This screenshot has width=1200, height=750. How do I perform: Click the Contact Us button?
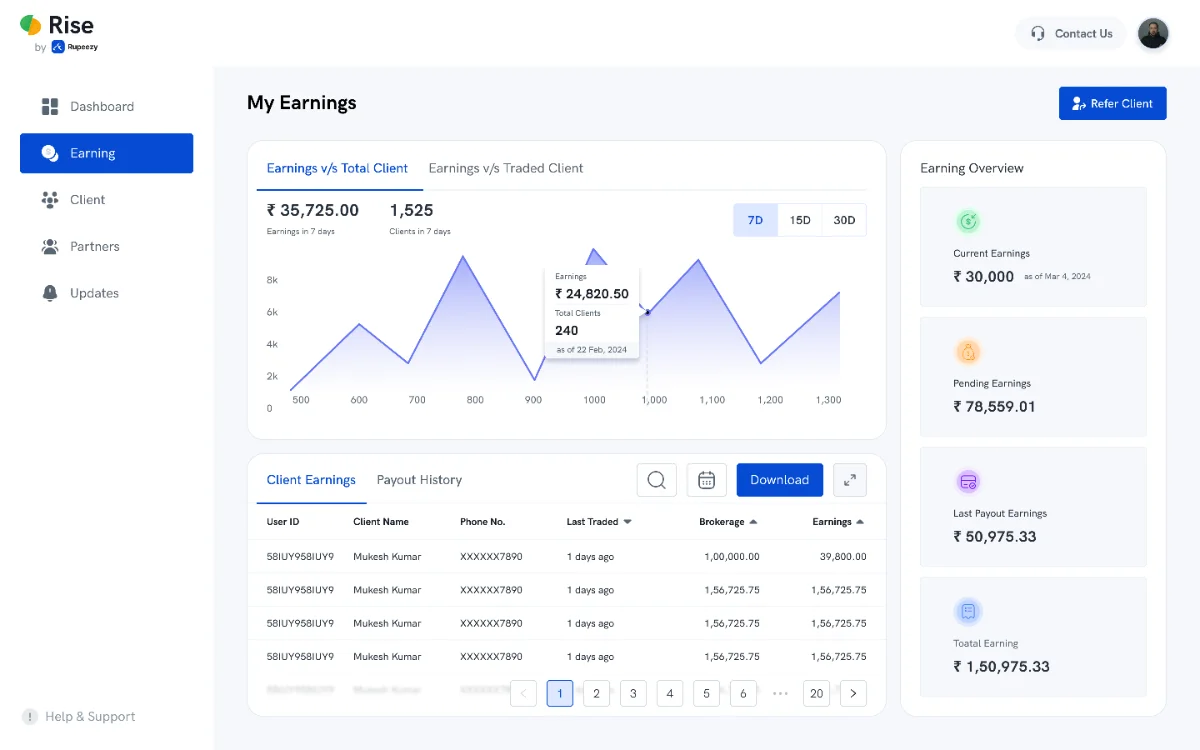click(x=1071, y=33)
